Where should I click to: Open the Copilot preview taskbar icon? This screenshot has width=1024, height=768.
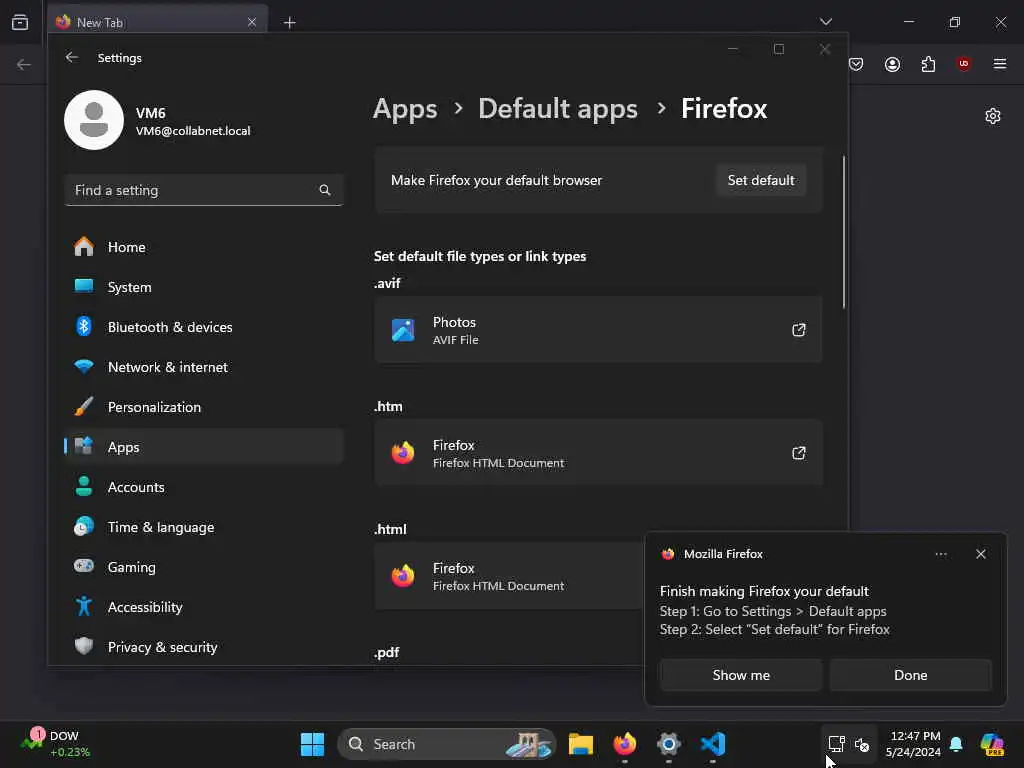click(992, 744)
